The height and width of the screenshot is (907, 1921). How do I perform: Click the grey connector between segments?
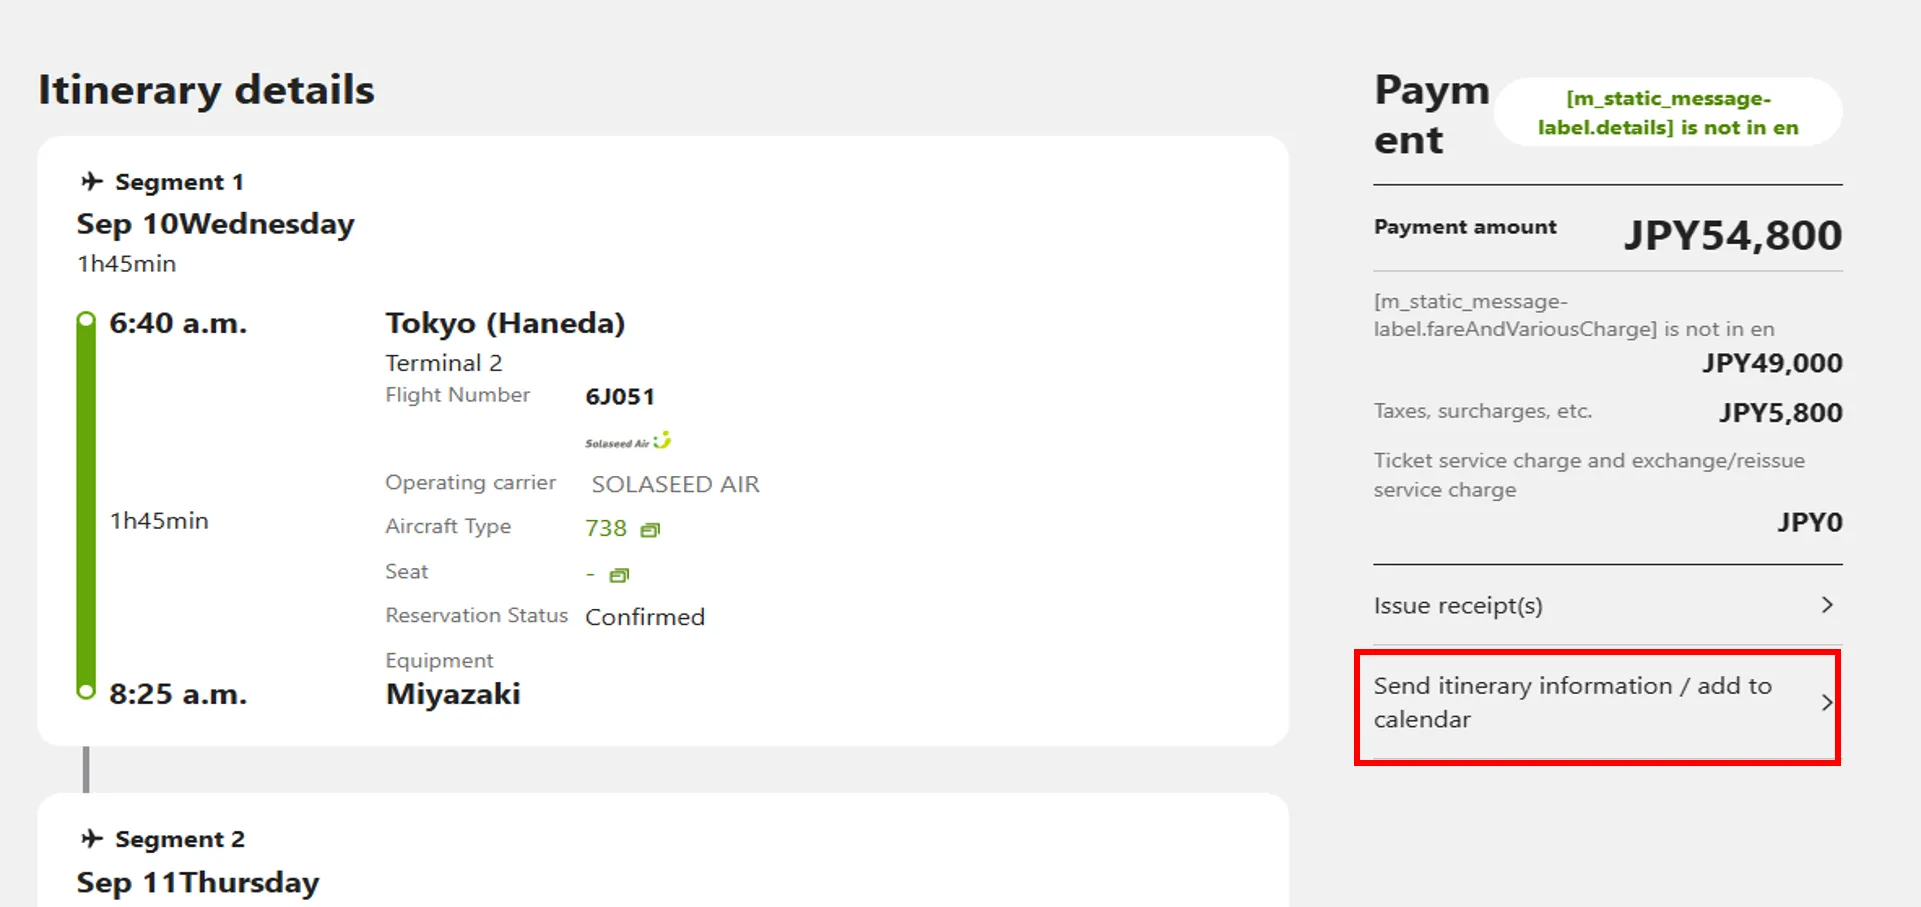point(86,769)
